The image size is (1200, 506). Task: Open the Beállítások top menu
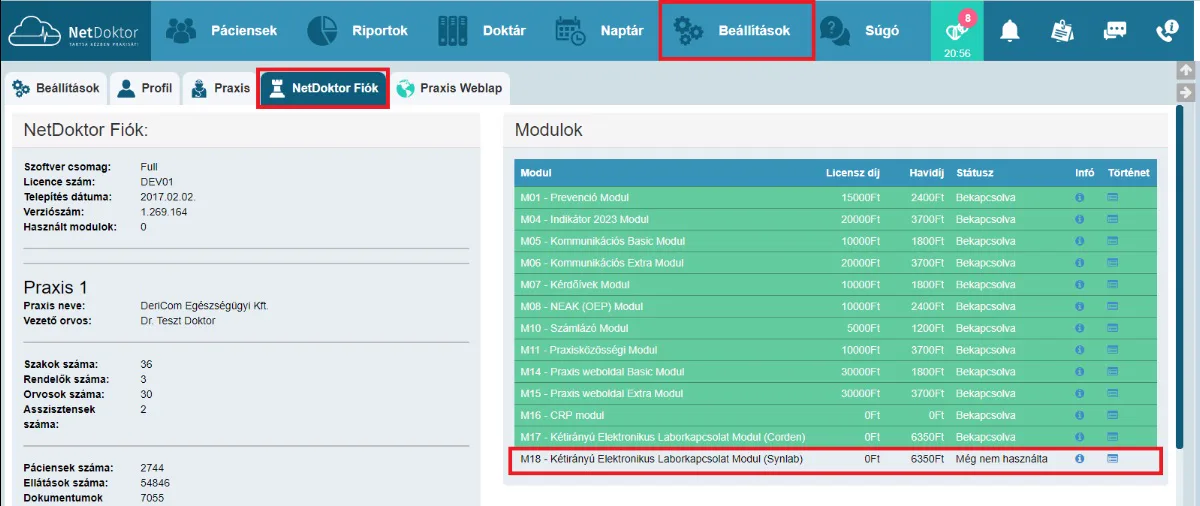[x=736, y=31]
